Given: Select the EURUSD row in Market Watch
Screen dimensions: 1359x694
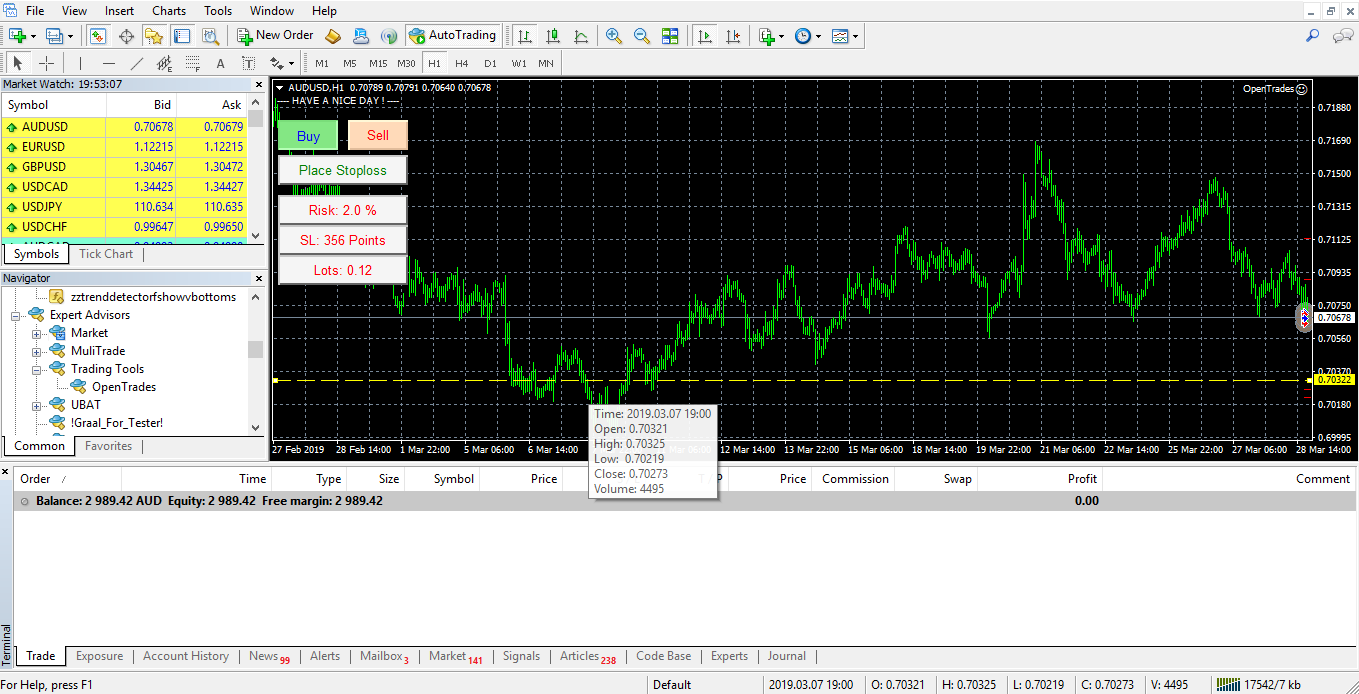Looking at the screenshot, I should pos(124,147).
